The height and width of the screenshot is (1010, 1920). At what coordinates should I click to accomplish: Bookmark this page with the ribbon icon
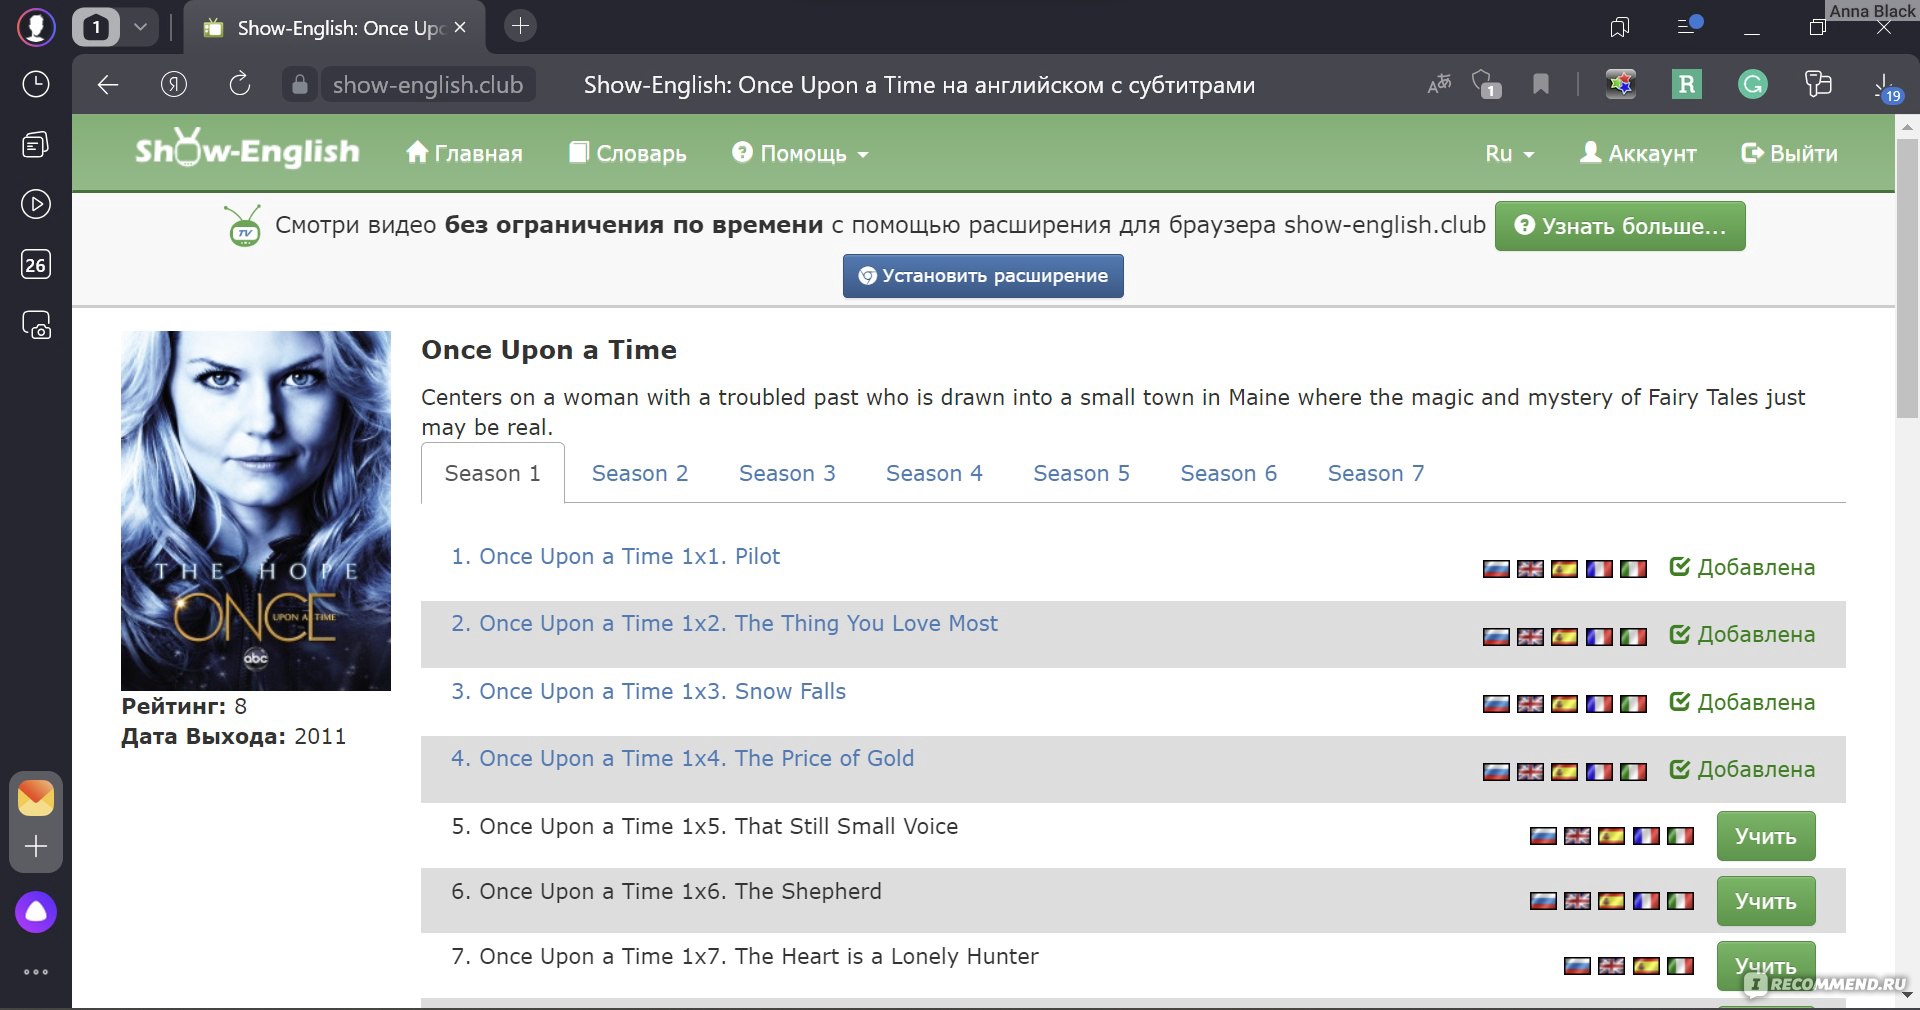click(1541, 85)
